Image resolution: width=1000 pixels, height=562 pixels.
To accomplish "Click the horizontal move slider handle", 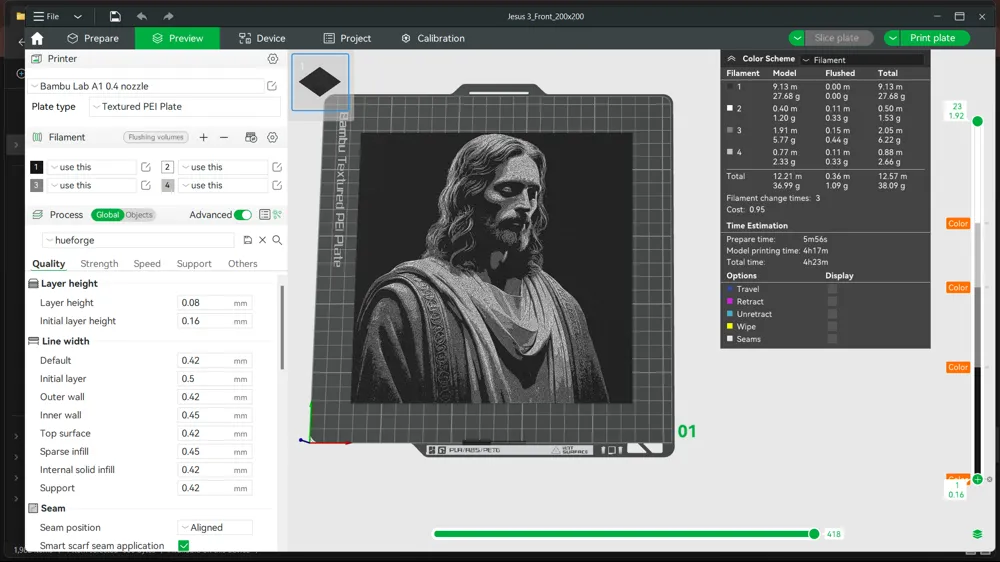I will tap(814, 534).
